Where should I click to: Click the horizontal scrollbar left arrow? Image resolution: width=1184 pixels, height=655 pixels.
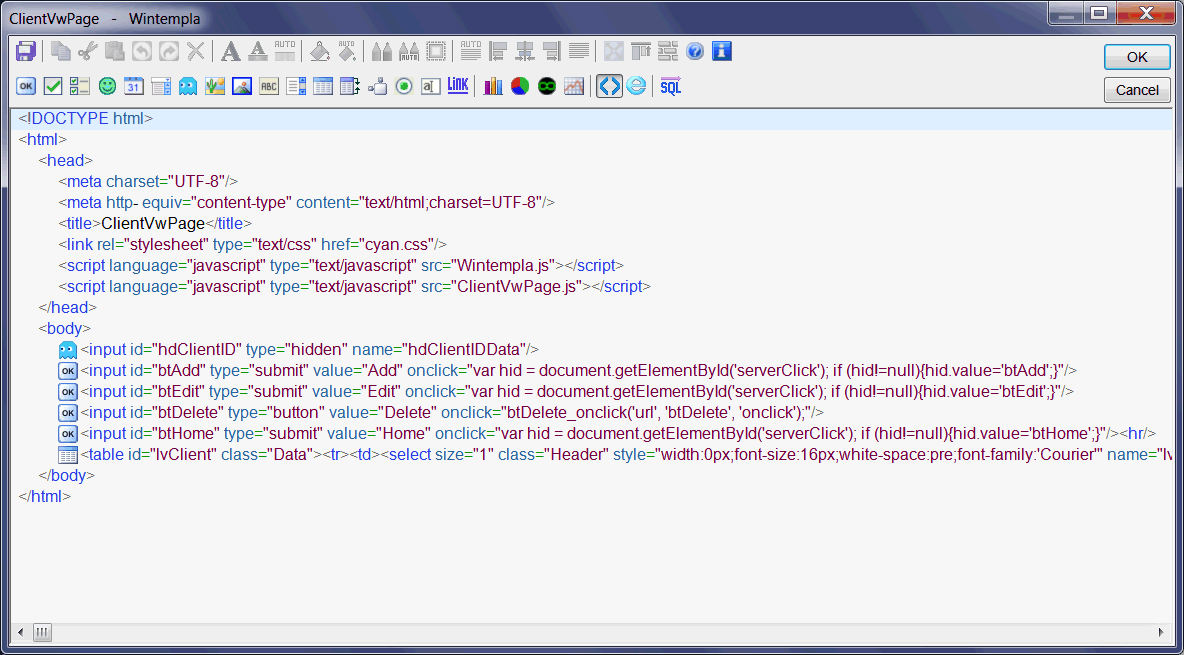20,632
